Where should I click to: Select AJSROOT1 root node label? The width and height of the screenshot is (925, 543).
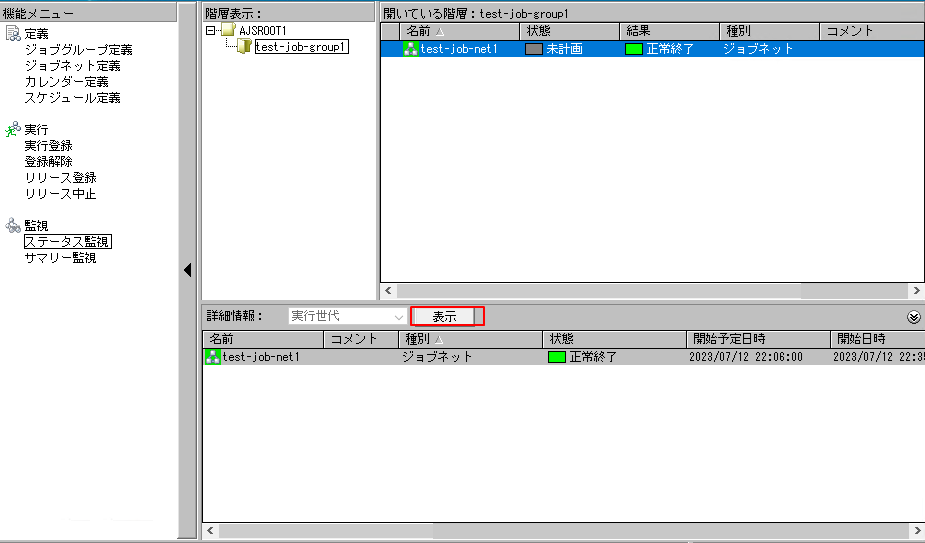(263, 30)
